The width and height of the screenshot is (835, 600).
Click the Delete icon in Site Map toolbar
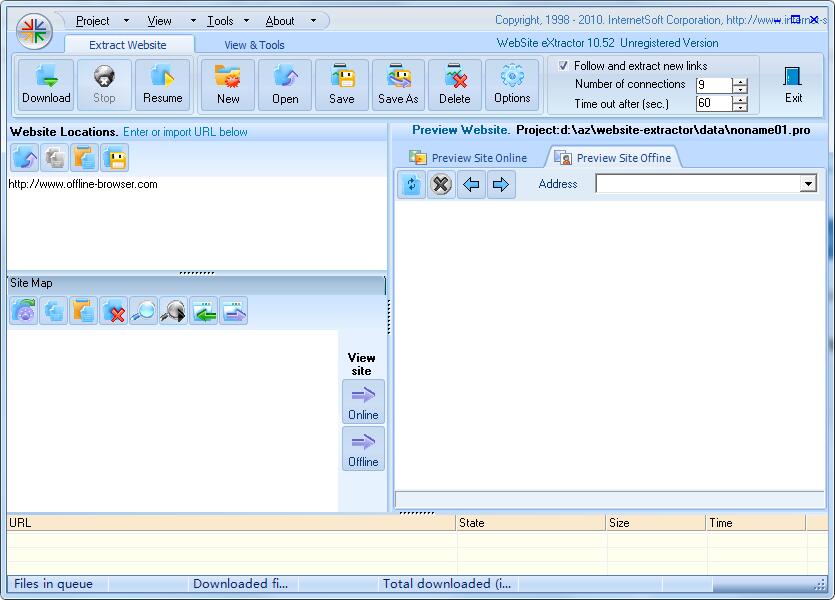click(114, 311)
